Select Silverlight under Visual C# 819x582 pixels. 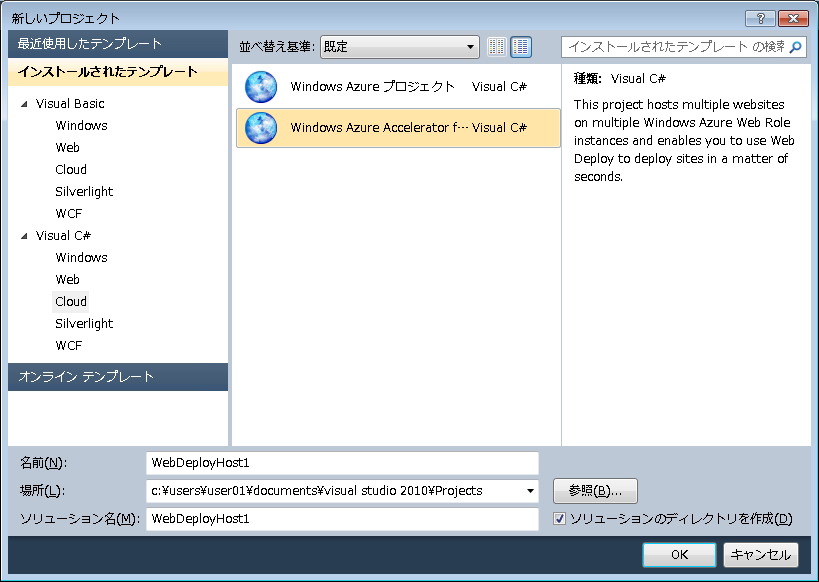point(84,324)
